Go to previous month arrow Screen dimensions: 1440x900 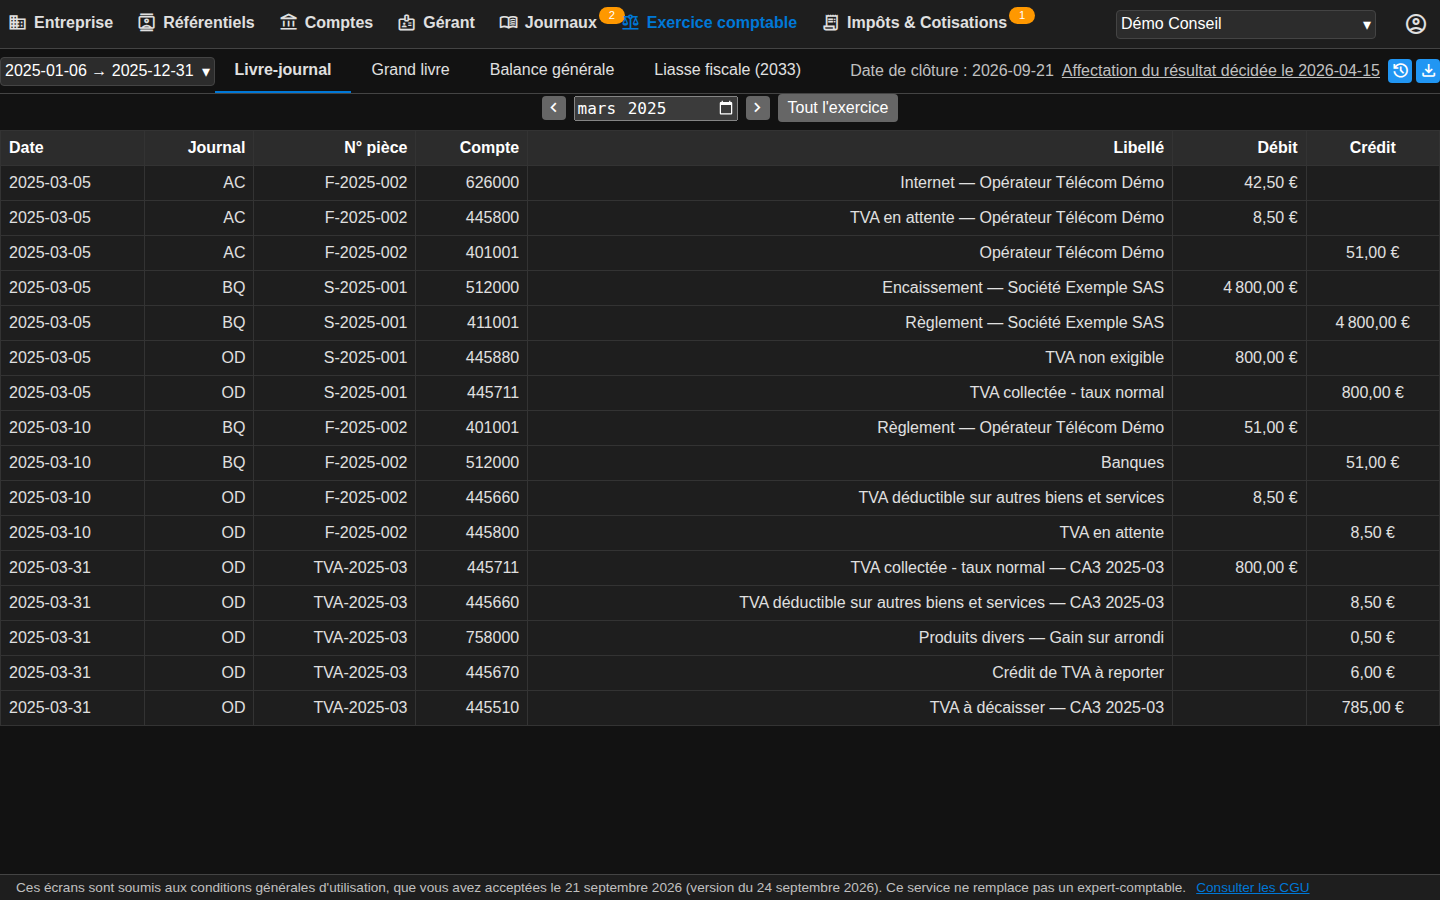[x=554, y=108]
